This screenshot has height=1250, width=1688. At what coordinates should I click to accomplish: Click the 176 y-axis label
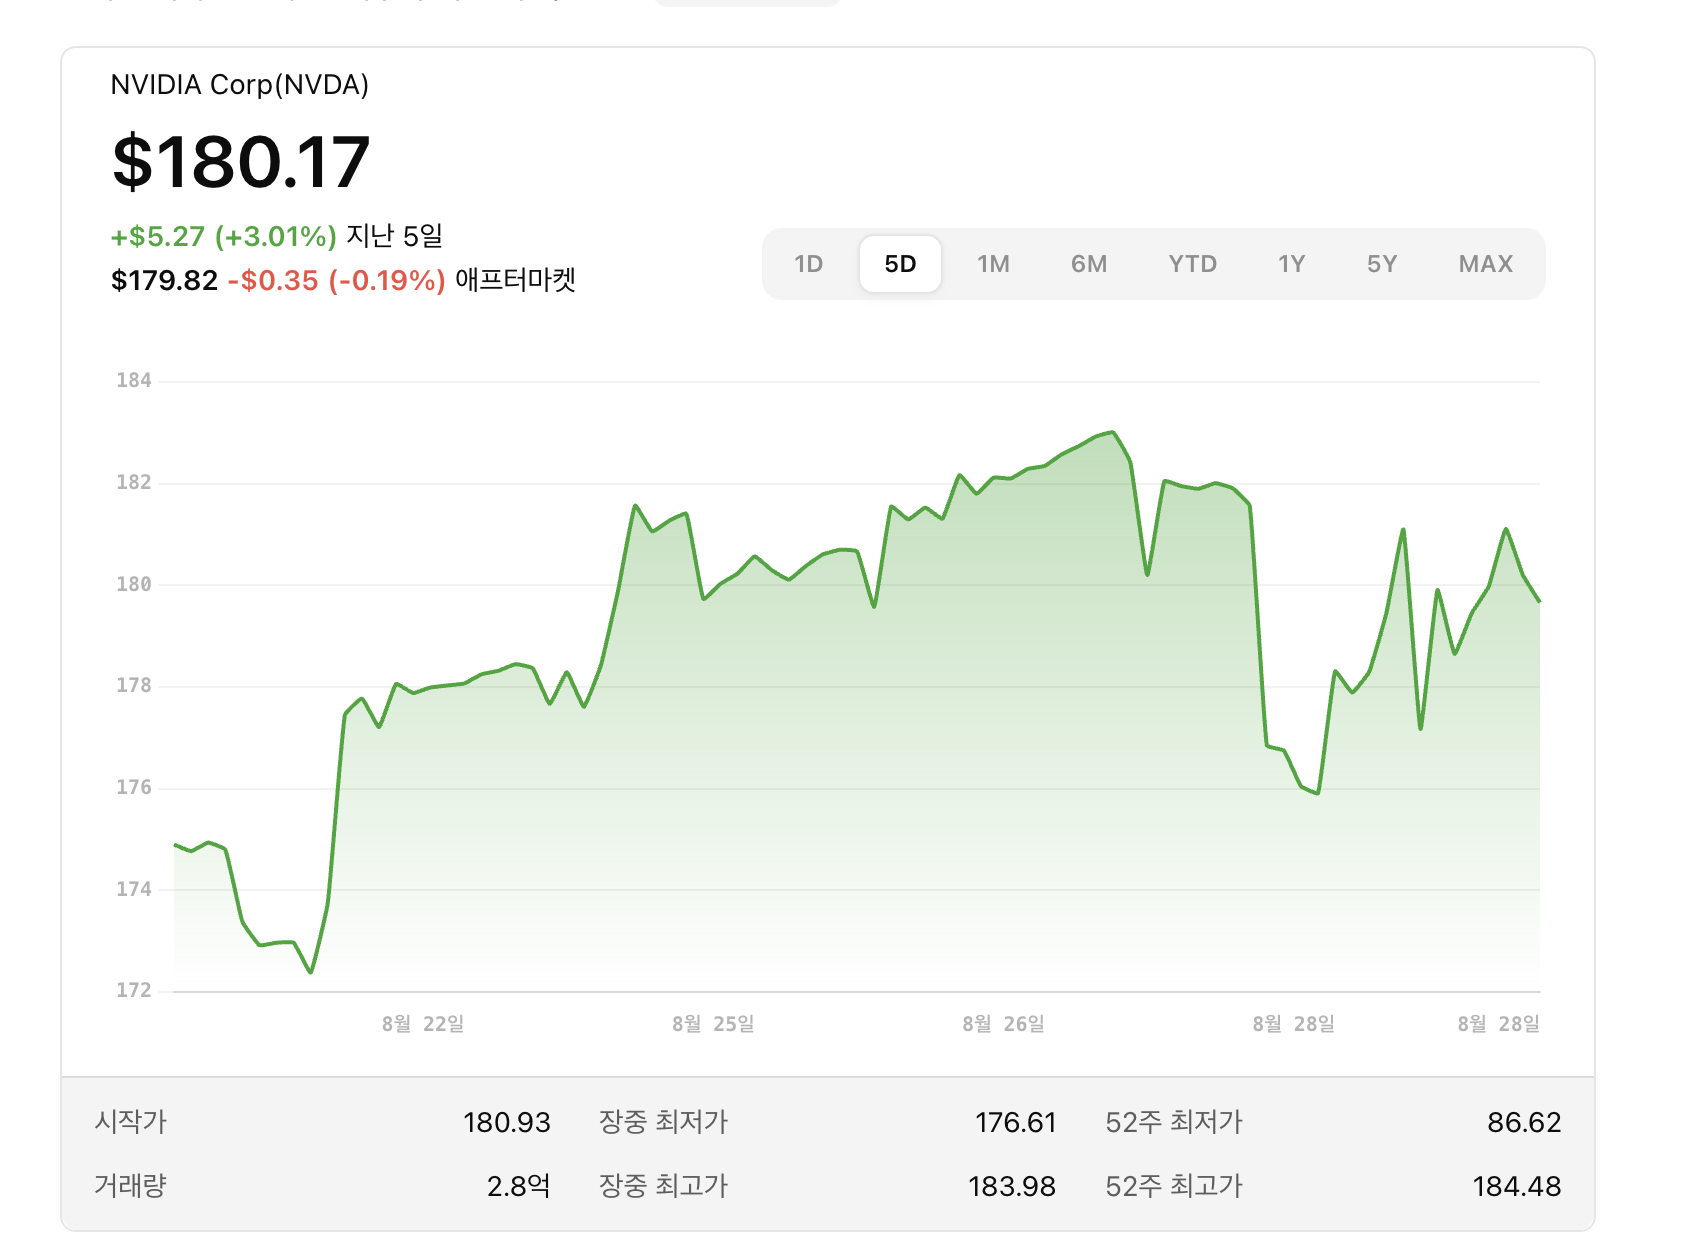134,788
